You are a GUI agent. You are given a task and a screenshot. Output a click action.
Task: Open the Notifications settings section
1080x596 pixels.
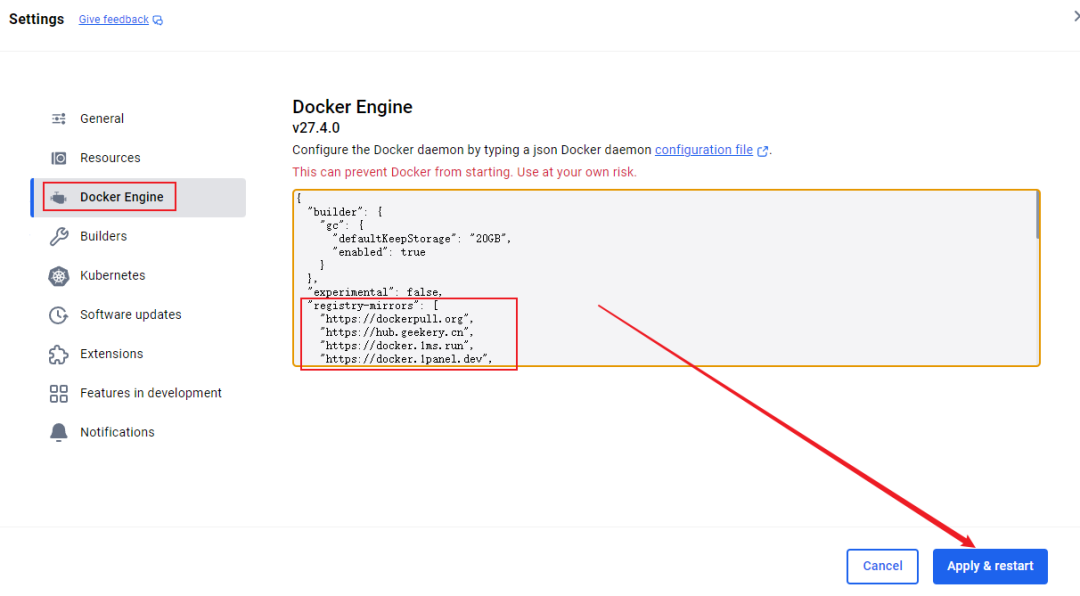click(x=138, y=432)
